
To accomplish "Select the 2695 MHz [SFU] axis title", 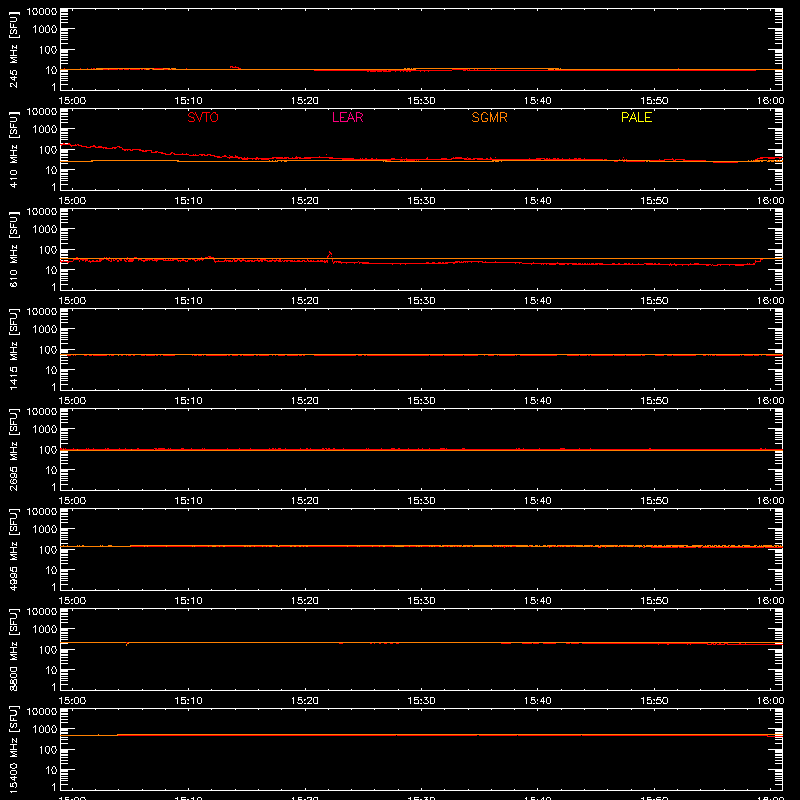I will tap(13, 449).
